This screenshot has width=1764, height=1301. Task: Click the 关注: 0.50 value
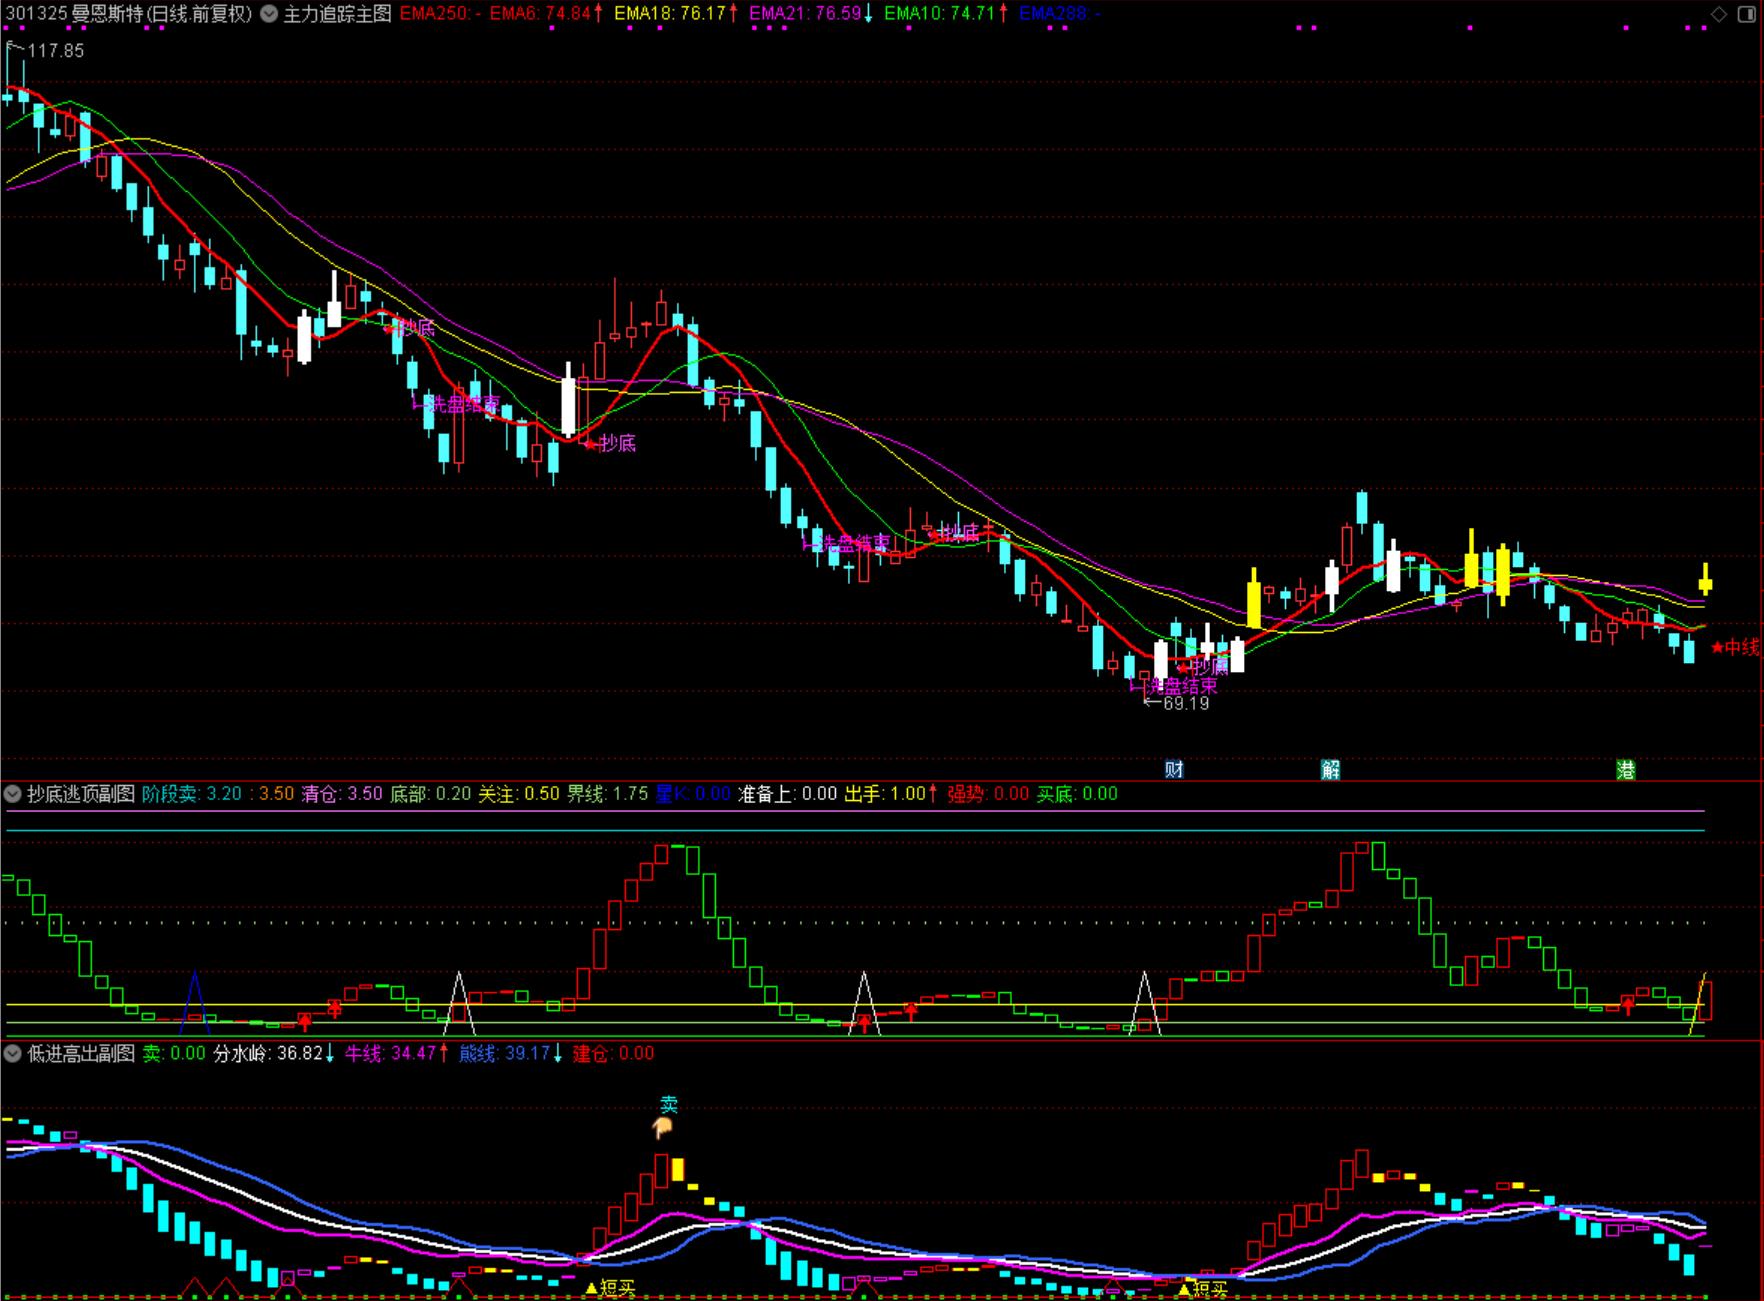click(x=518, y=794)
